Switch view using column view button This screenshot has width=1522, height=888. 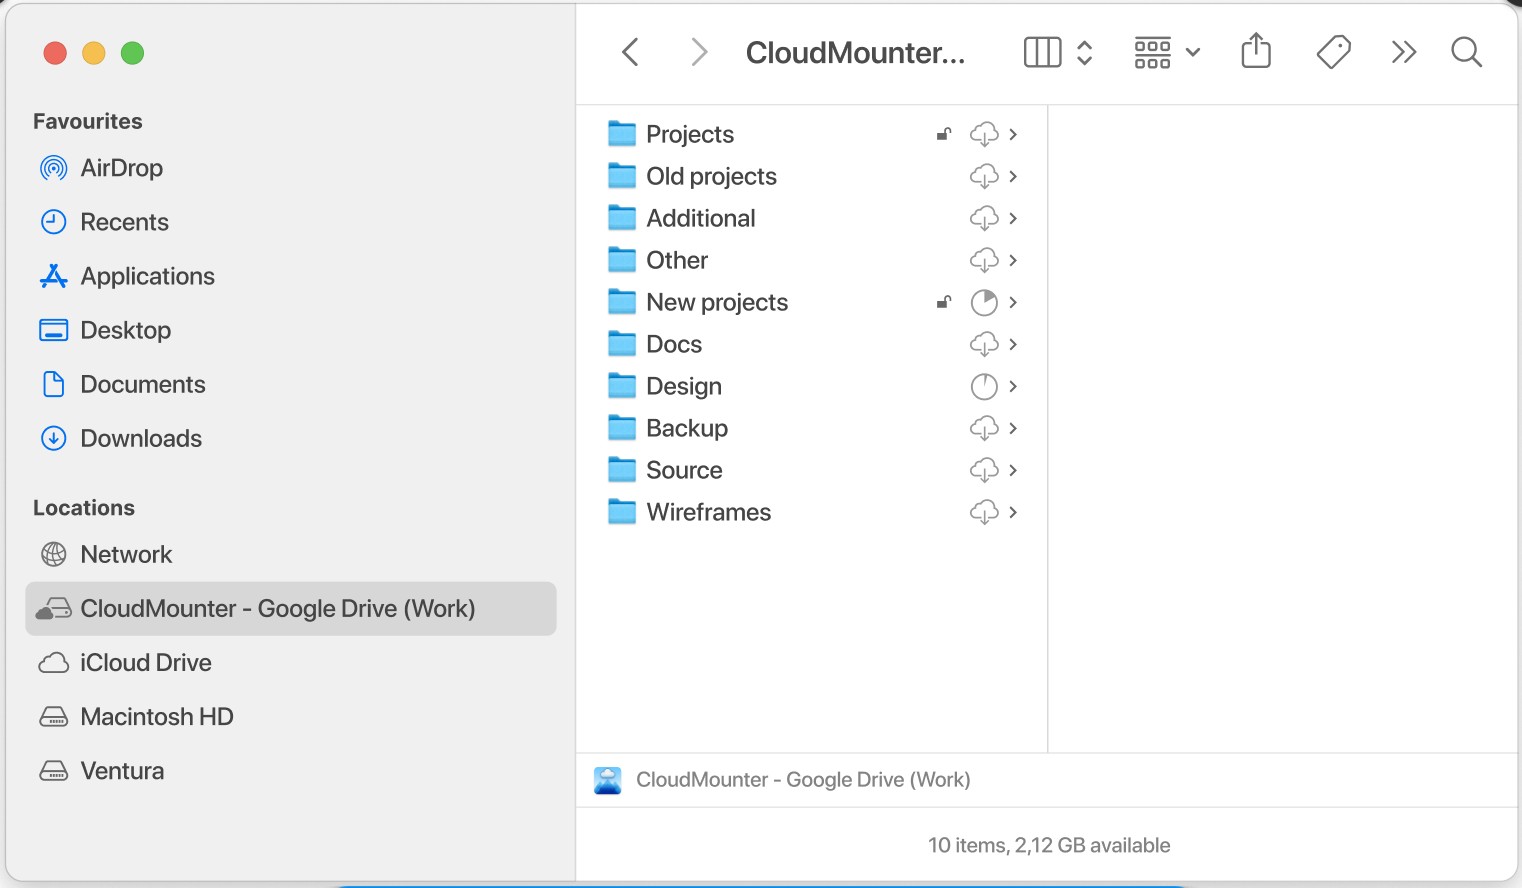1042,52
